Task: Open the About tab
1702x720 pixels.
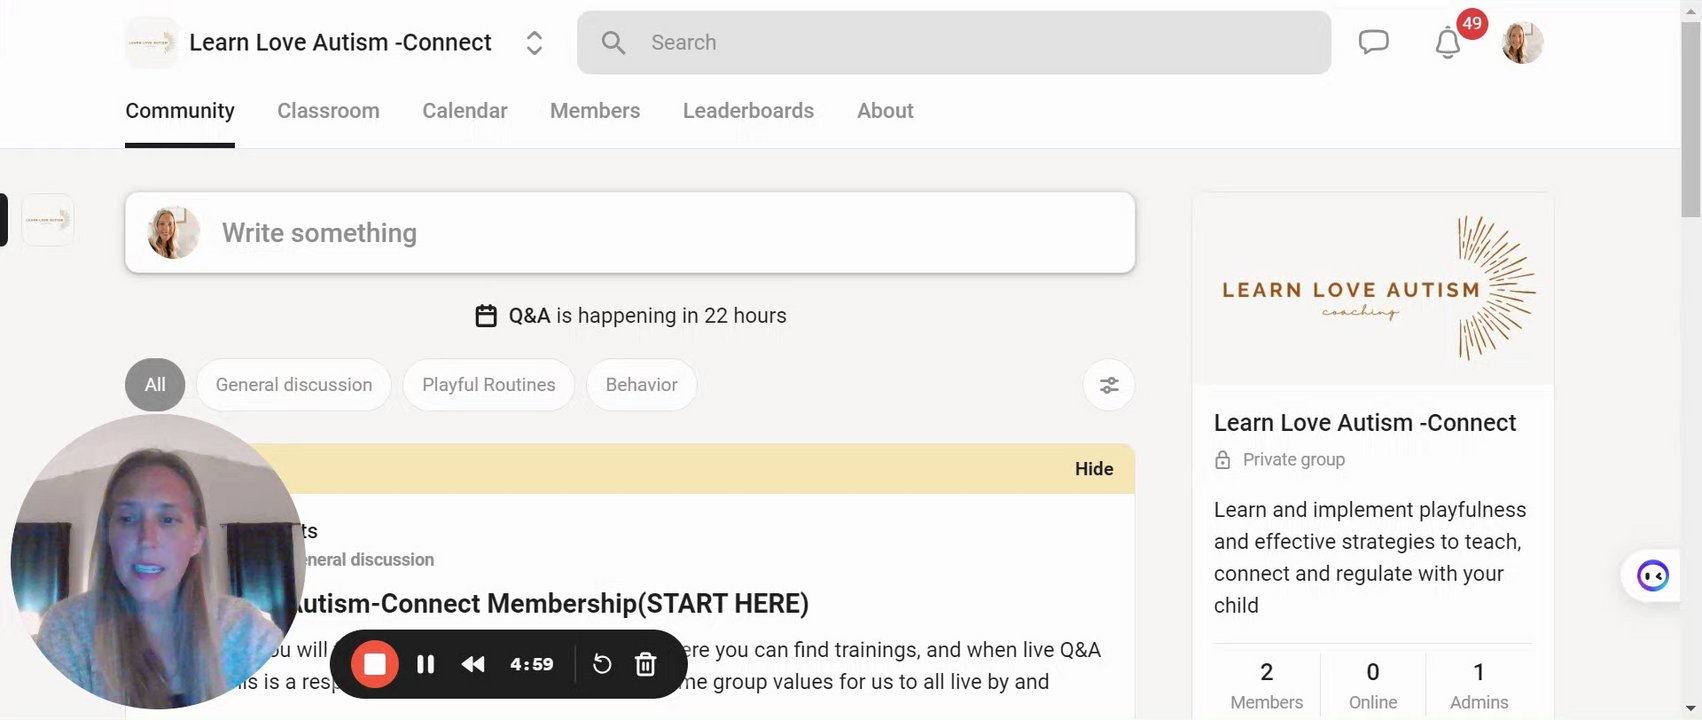Action: point(885,111)
